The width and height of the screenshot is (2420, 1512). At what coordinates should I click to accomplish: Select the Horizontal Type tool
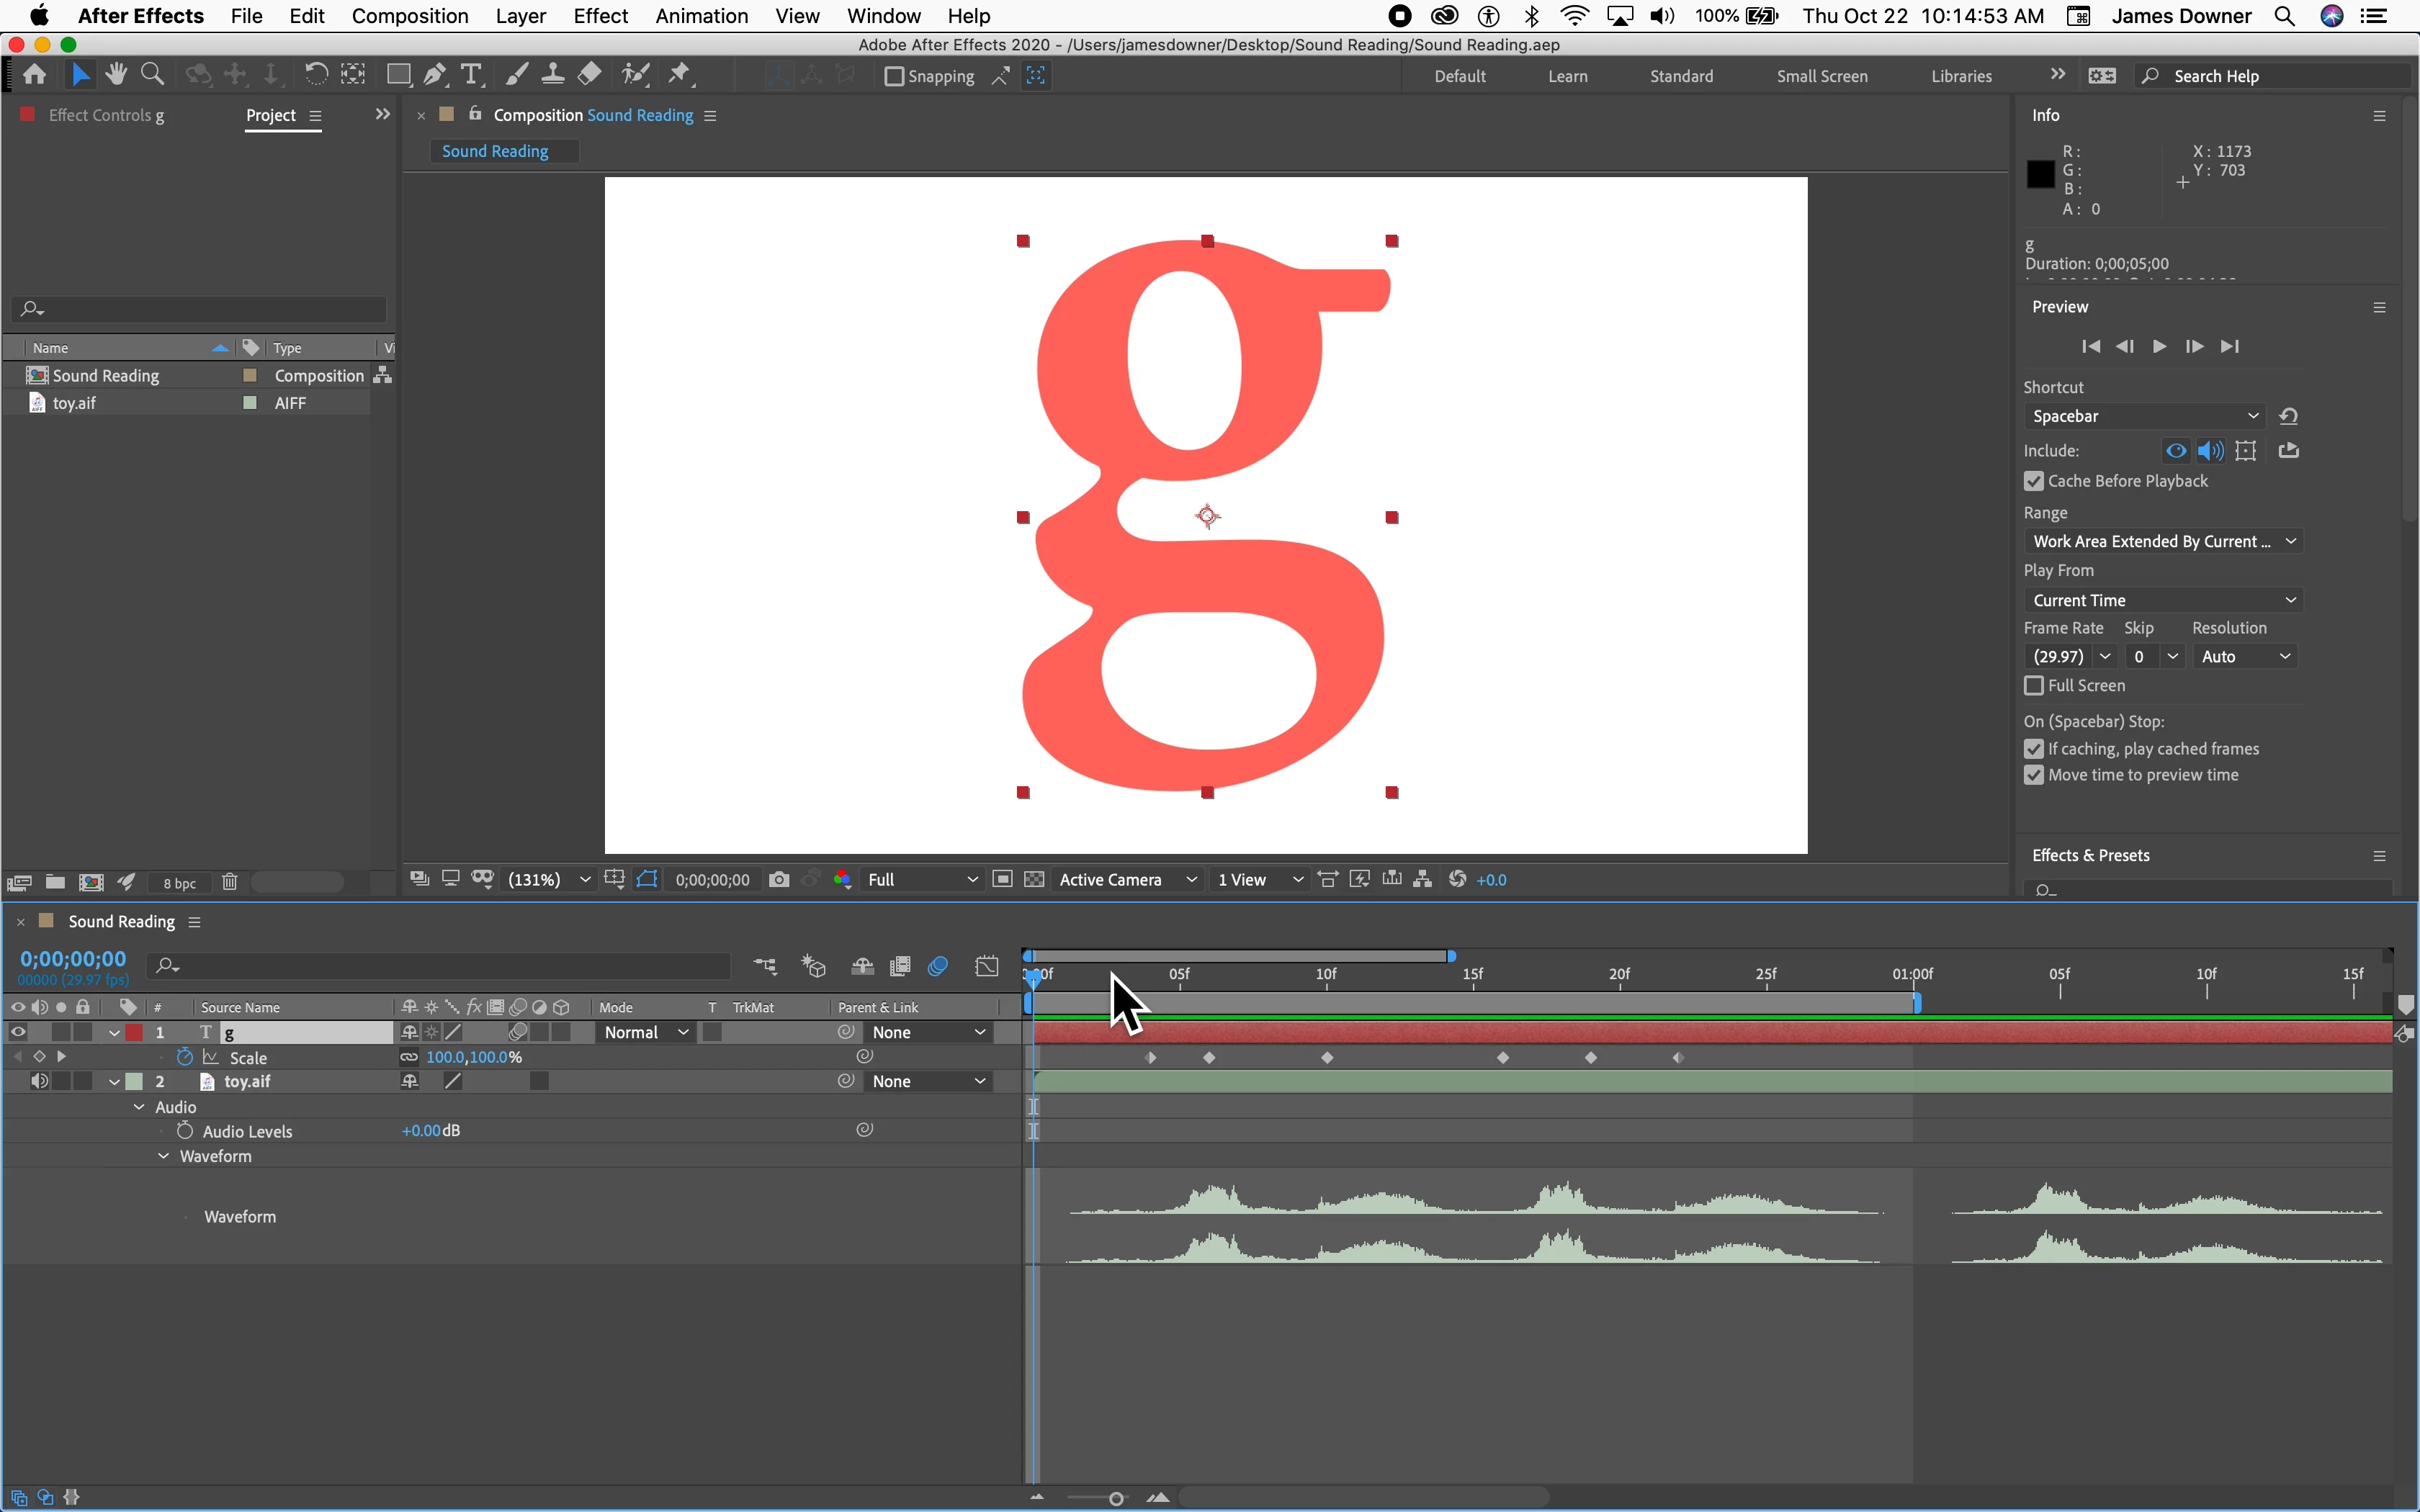coord(471,74)
